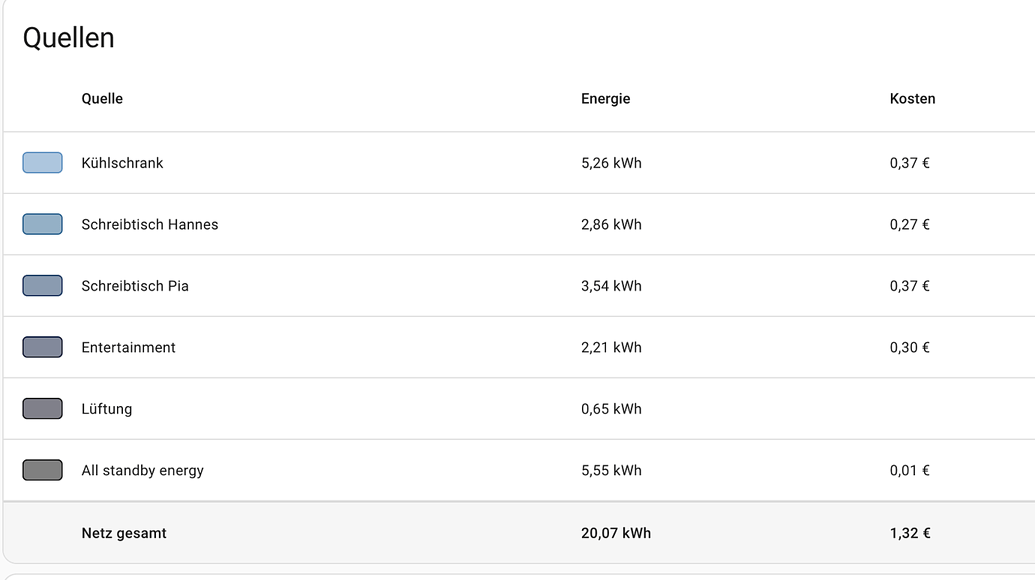Select the Lüftung source row
This screenshot has height=580, width=1035.
[519, 408]
